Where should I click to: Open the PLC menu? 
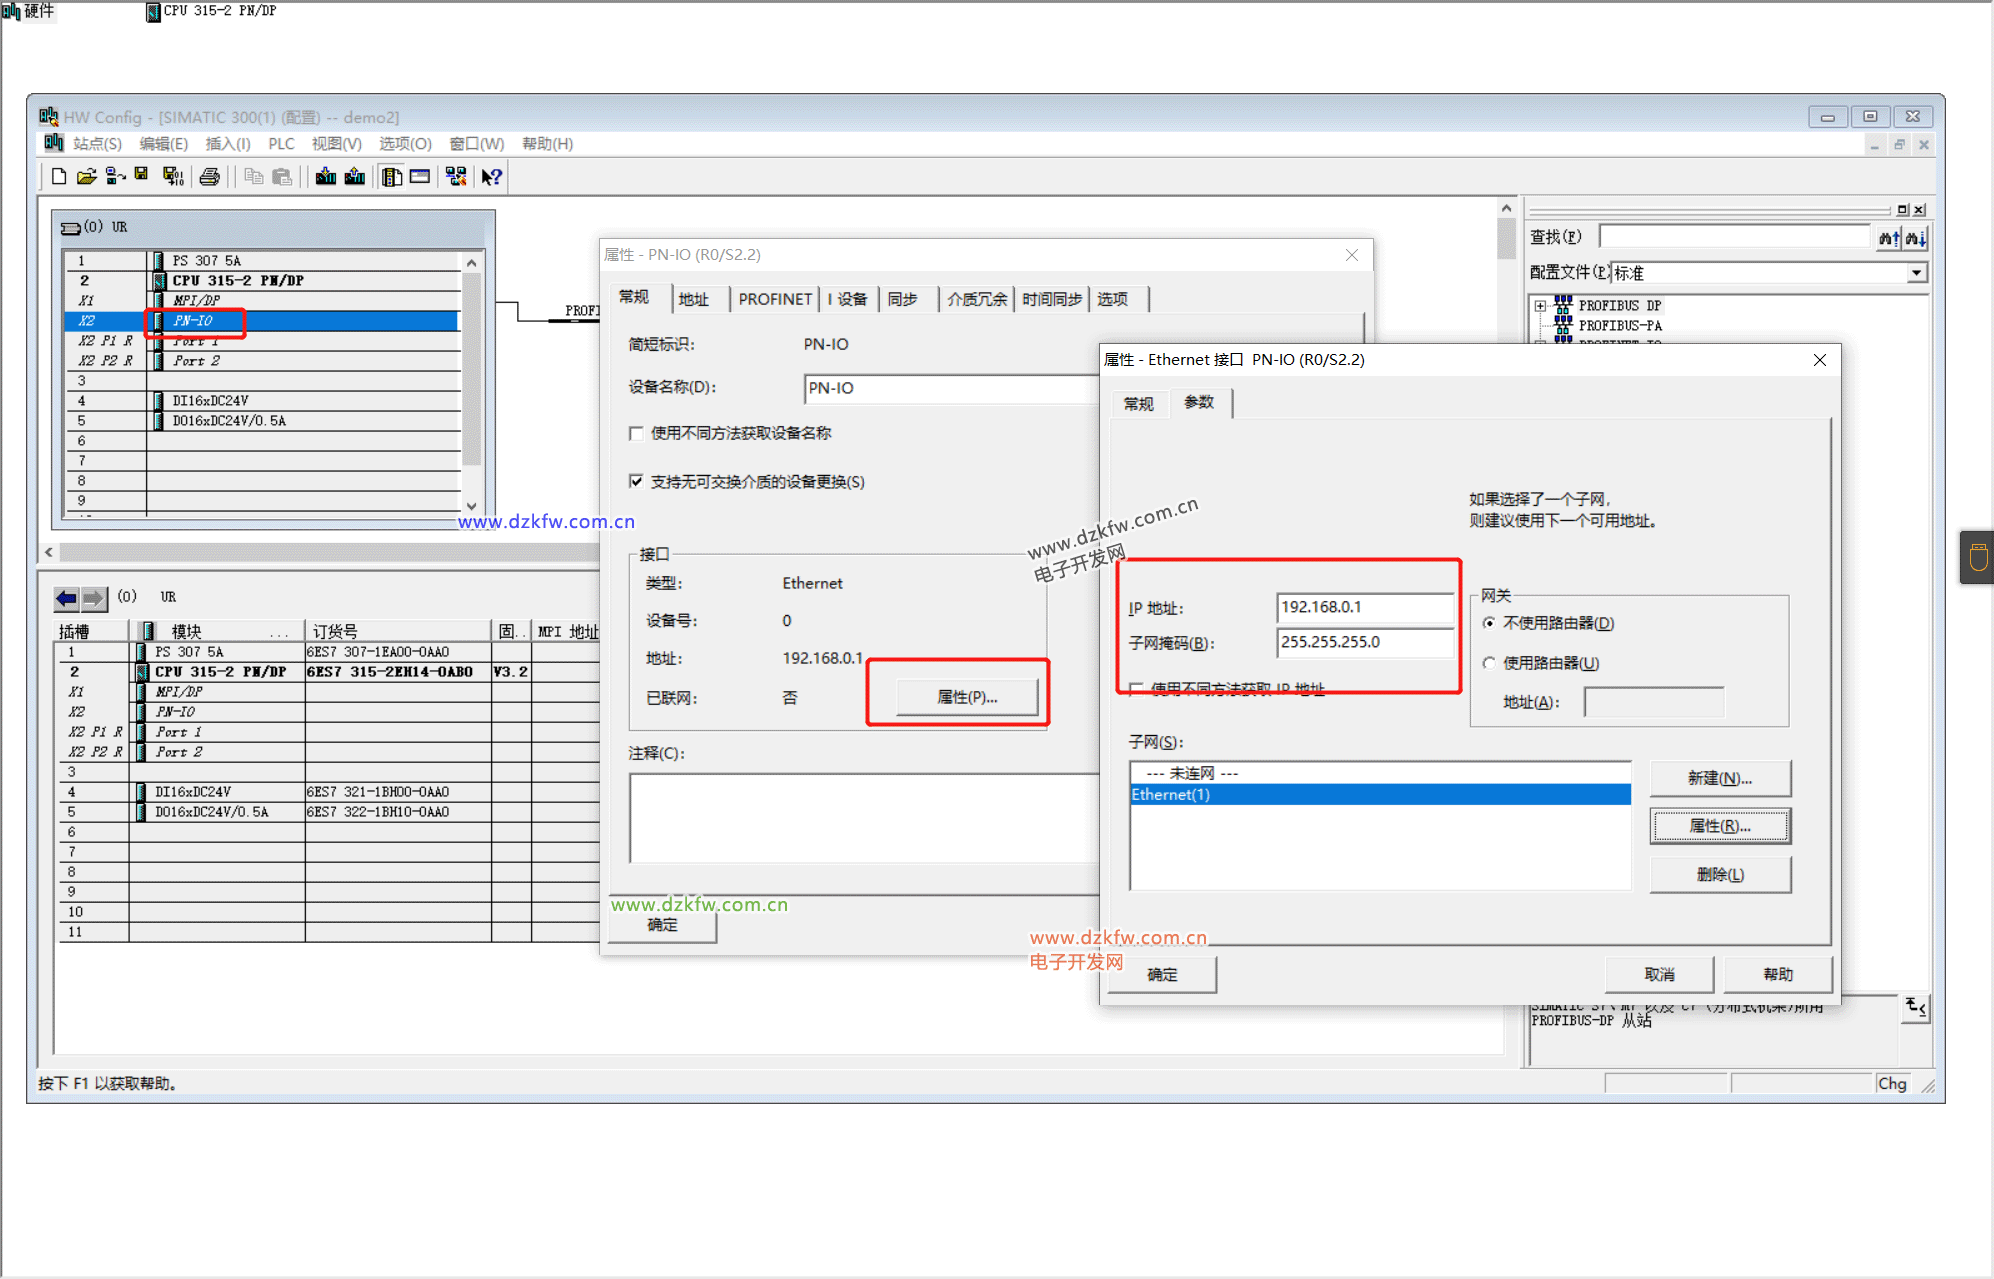click(281, 144)
